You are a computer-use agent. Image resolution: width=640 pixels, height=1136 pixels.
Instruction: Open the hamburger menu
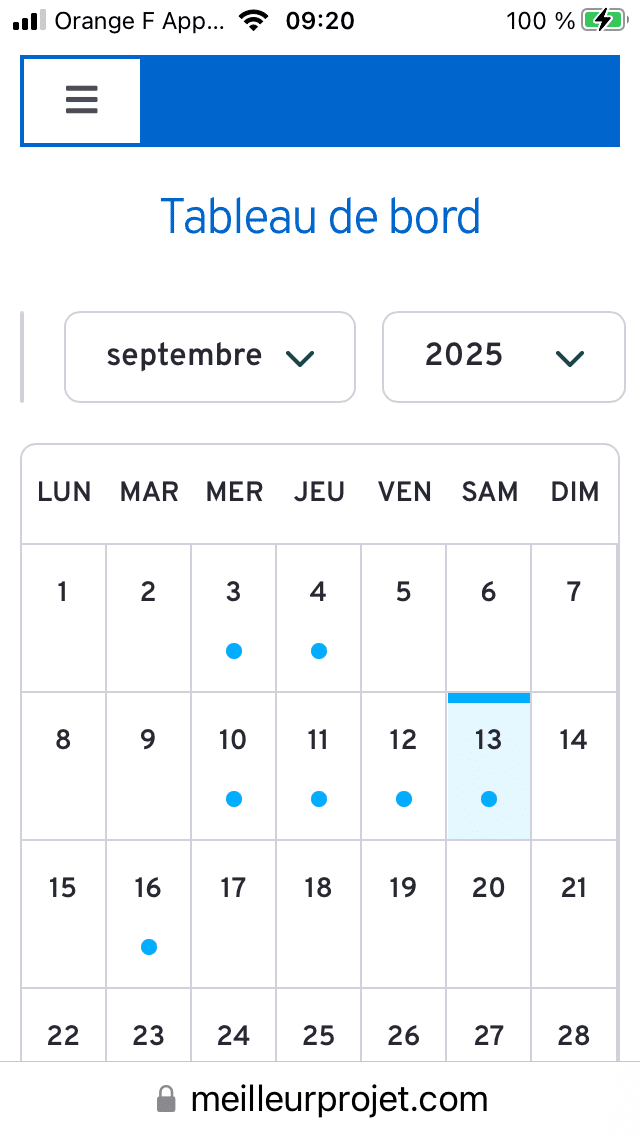81,100
